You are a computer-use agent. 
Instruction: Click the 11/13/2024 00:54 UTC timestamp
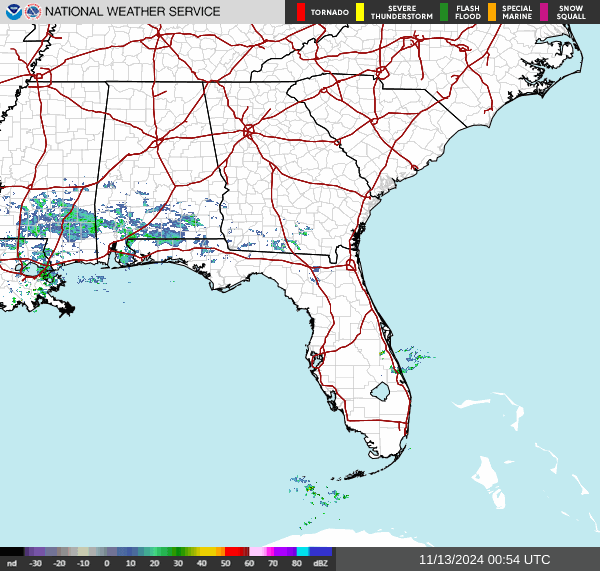click(484, 560)
